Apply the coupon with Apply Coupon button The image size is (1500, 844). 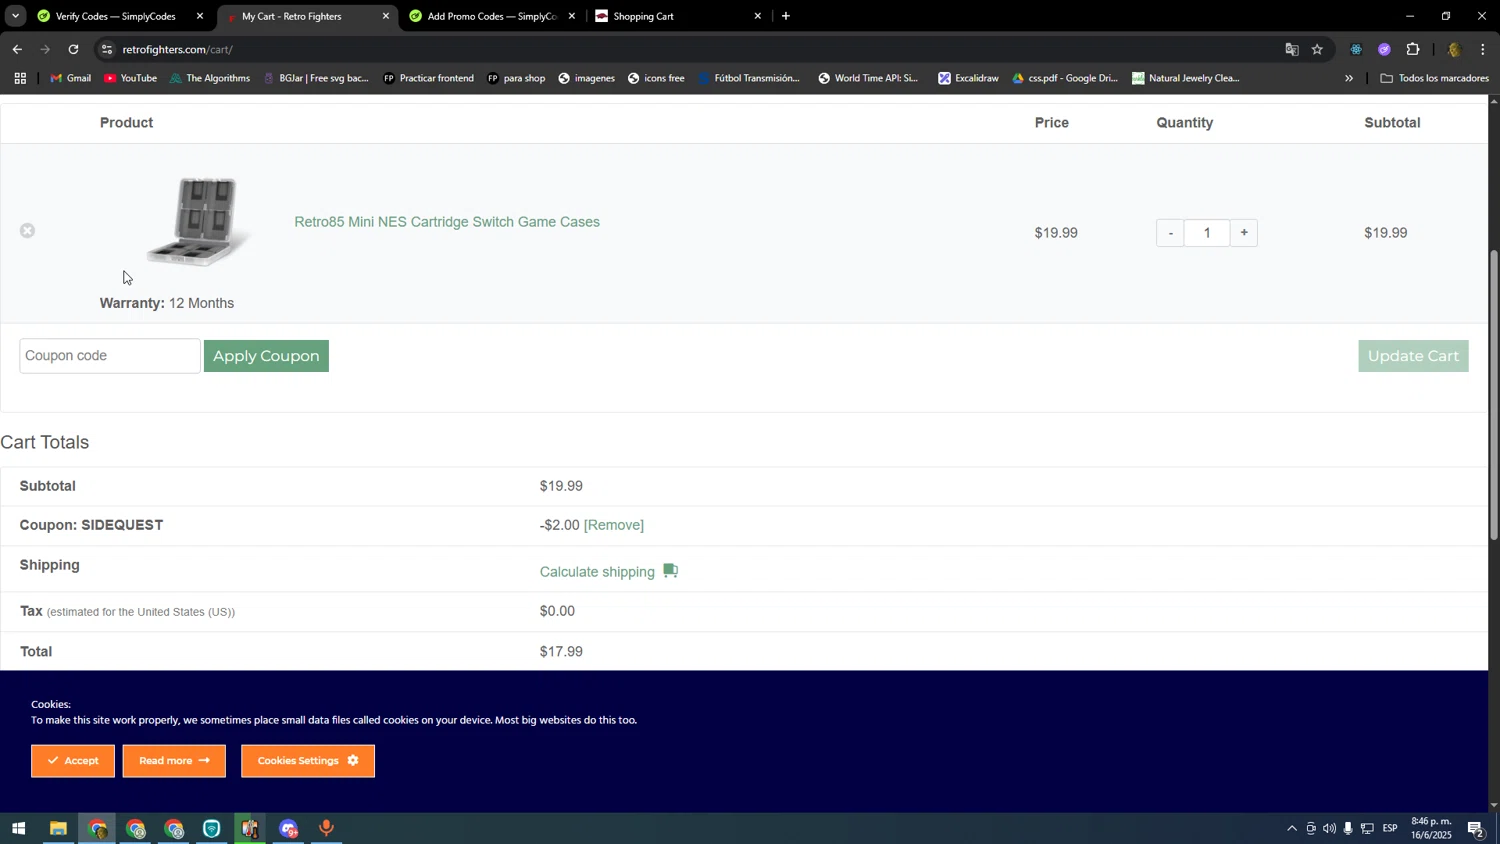pyautogui.click(x=266, y=356)
